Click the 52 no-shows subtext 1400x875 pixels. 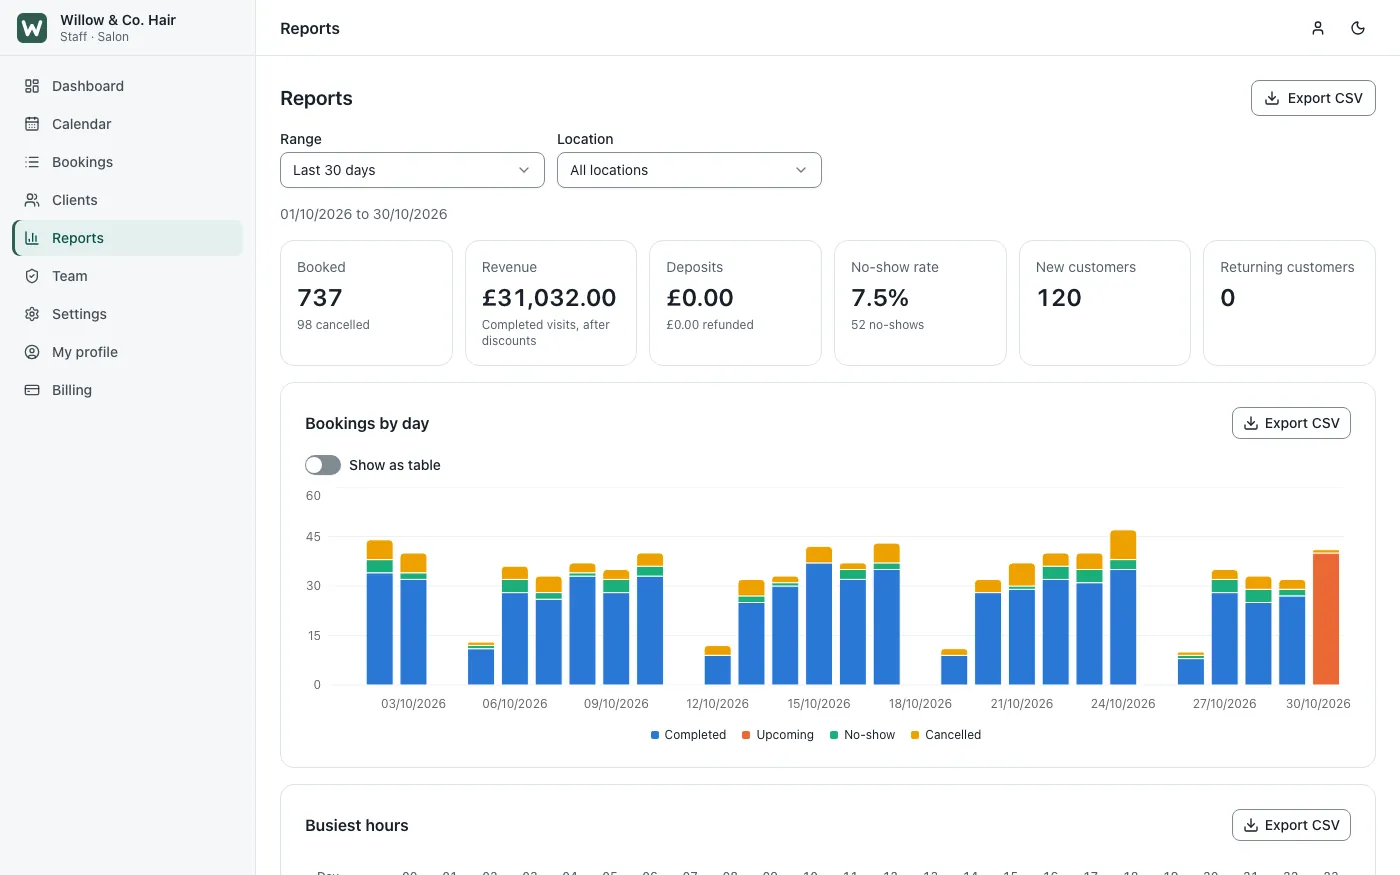click(887, 325)
